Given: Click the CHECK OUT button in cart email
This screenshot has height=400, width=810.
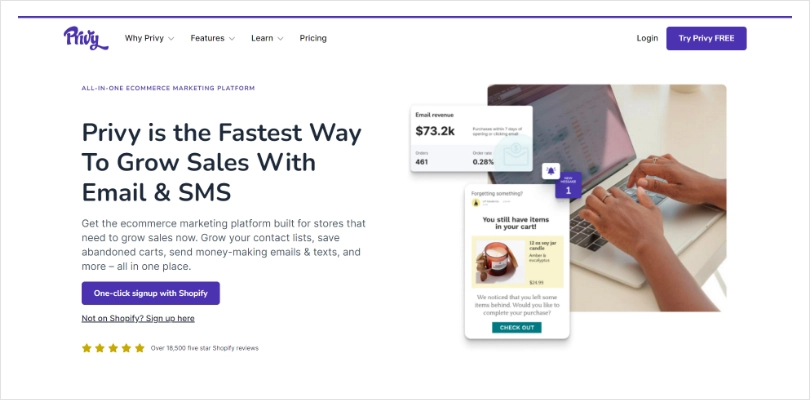Looking at the screenshot, I should [517, 328].
